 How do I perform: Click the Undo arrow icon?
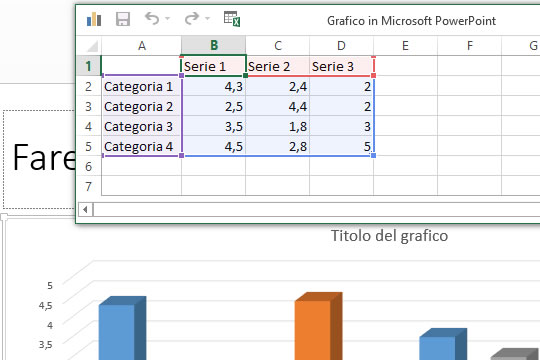pyautogui.click(x=152, y=18)
